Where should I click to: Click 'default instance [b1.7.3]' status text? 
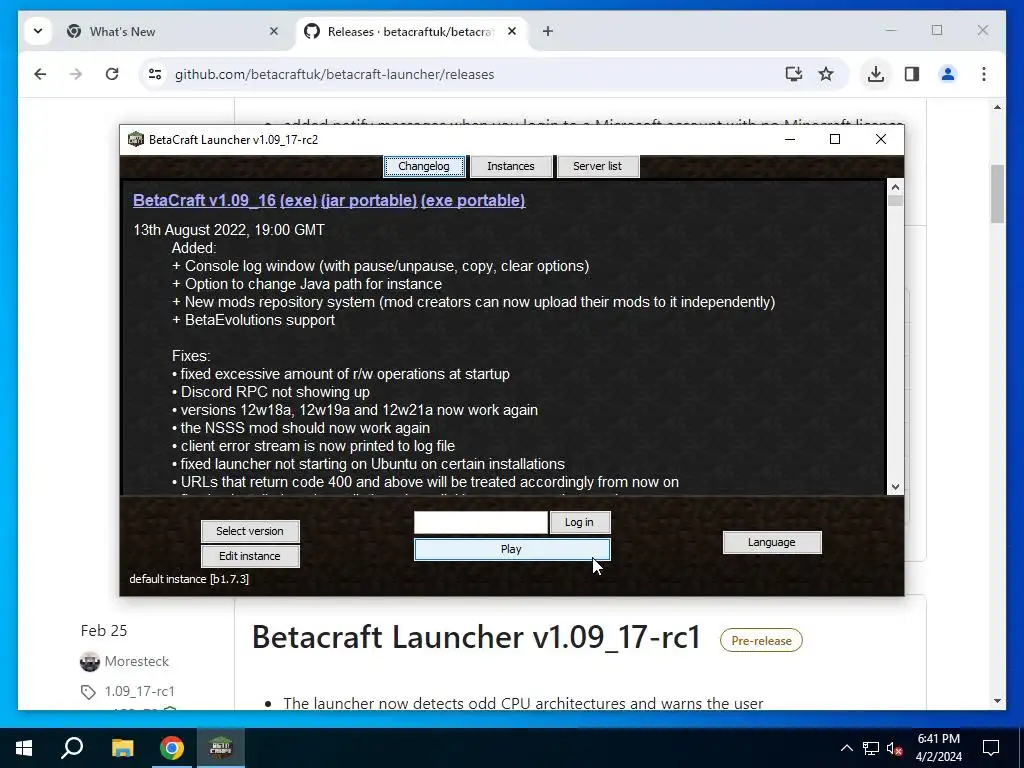(x=189, y=579)
